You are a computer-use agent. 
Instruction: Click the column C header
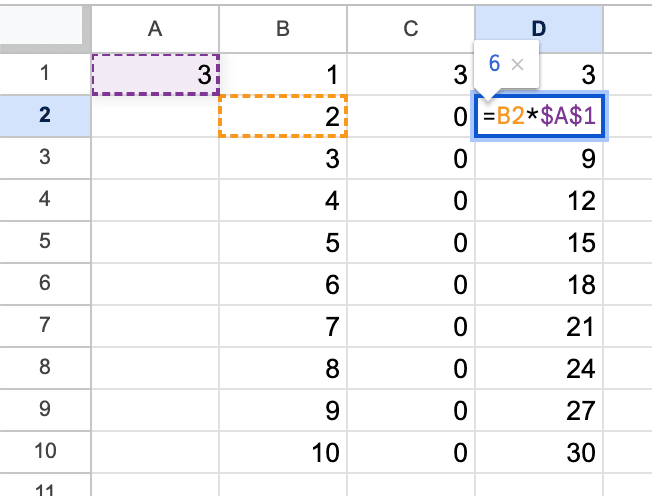[410, 29]
